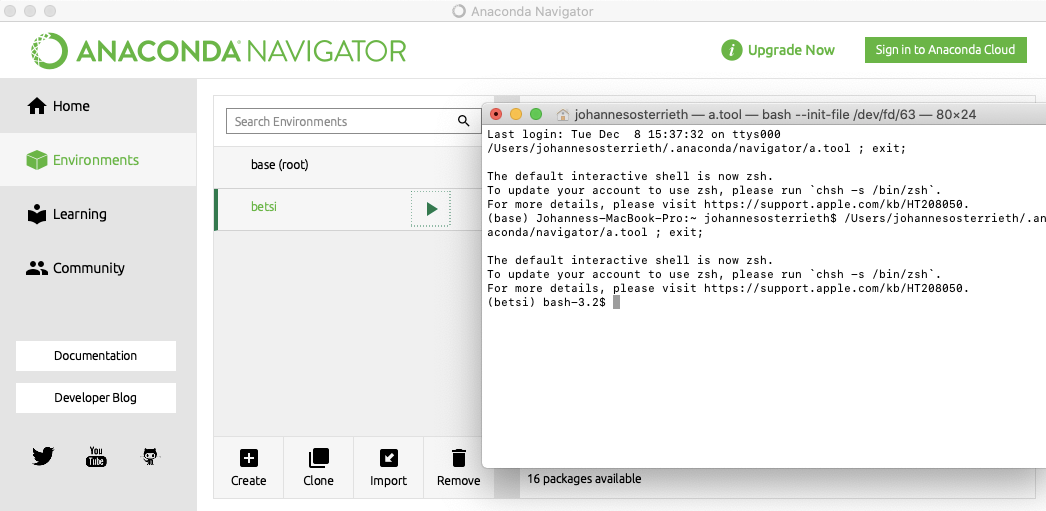Click the Community people icon
This screenshot has height=511, width=1046.
coord(36,268)
